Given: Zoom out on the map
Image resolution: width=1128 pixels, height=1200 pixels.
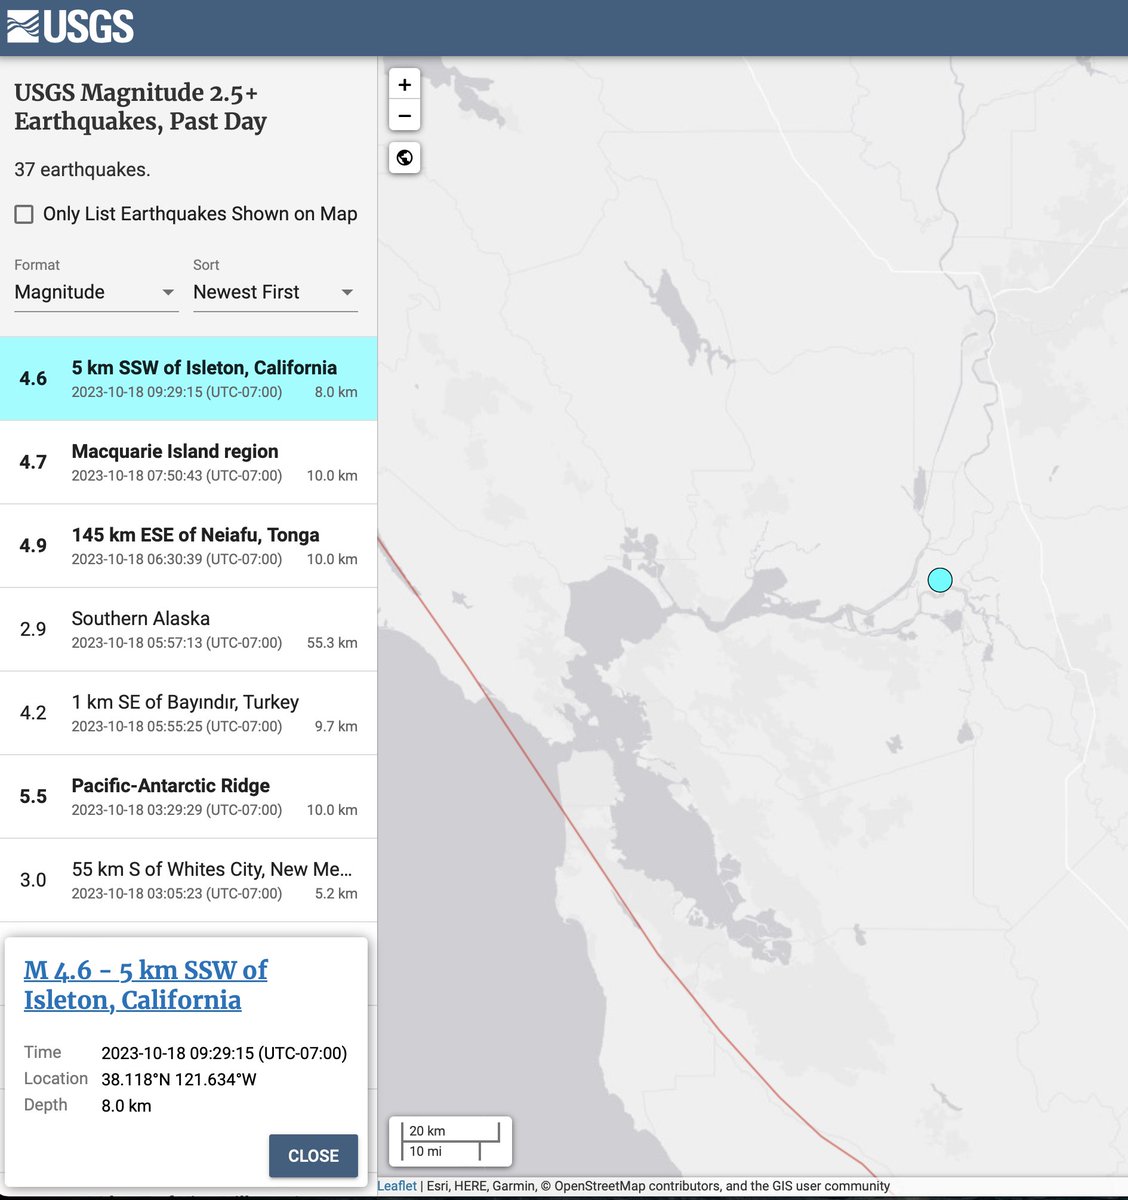Looking at the screenshot, I should click(404, 115).
